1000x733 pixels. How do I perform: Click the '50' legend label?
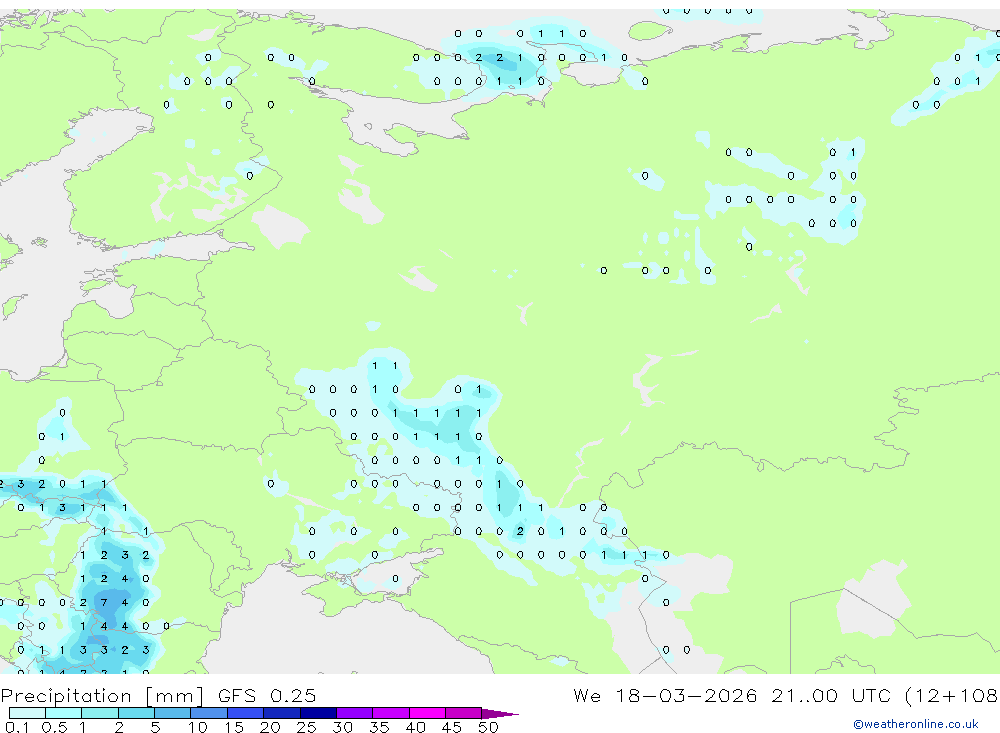point(488,727)
